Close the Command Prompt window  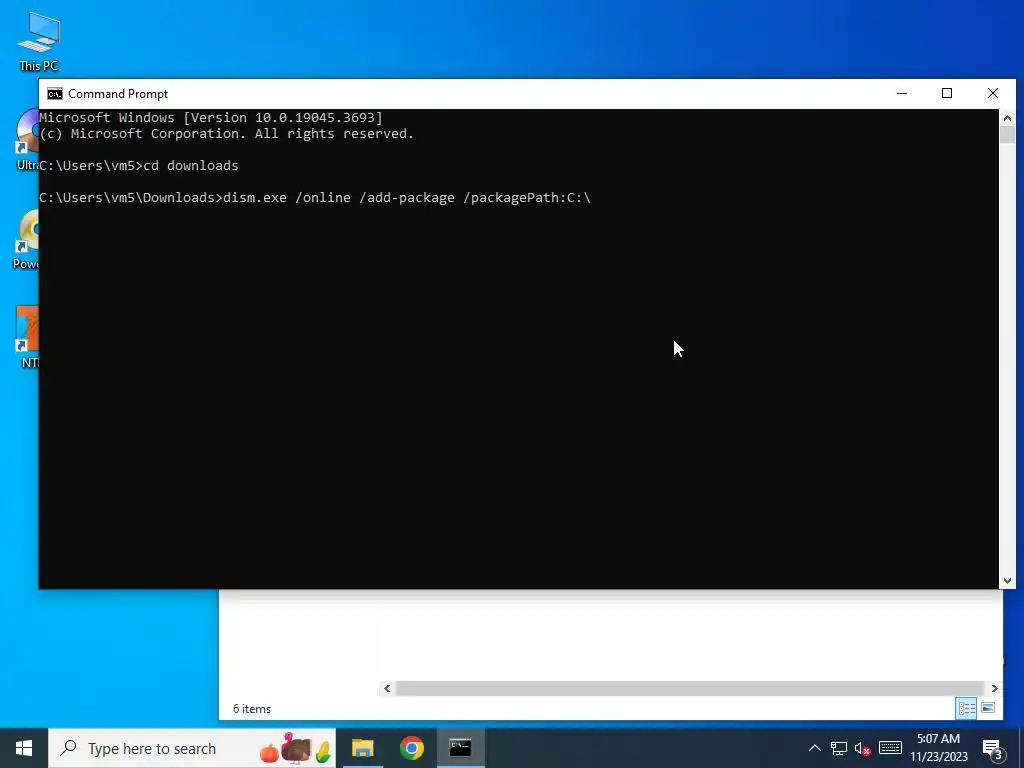[993, 93]
